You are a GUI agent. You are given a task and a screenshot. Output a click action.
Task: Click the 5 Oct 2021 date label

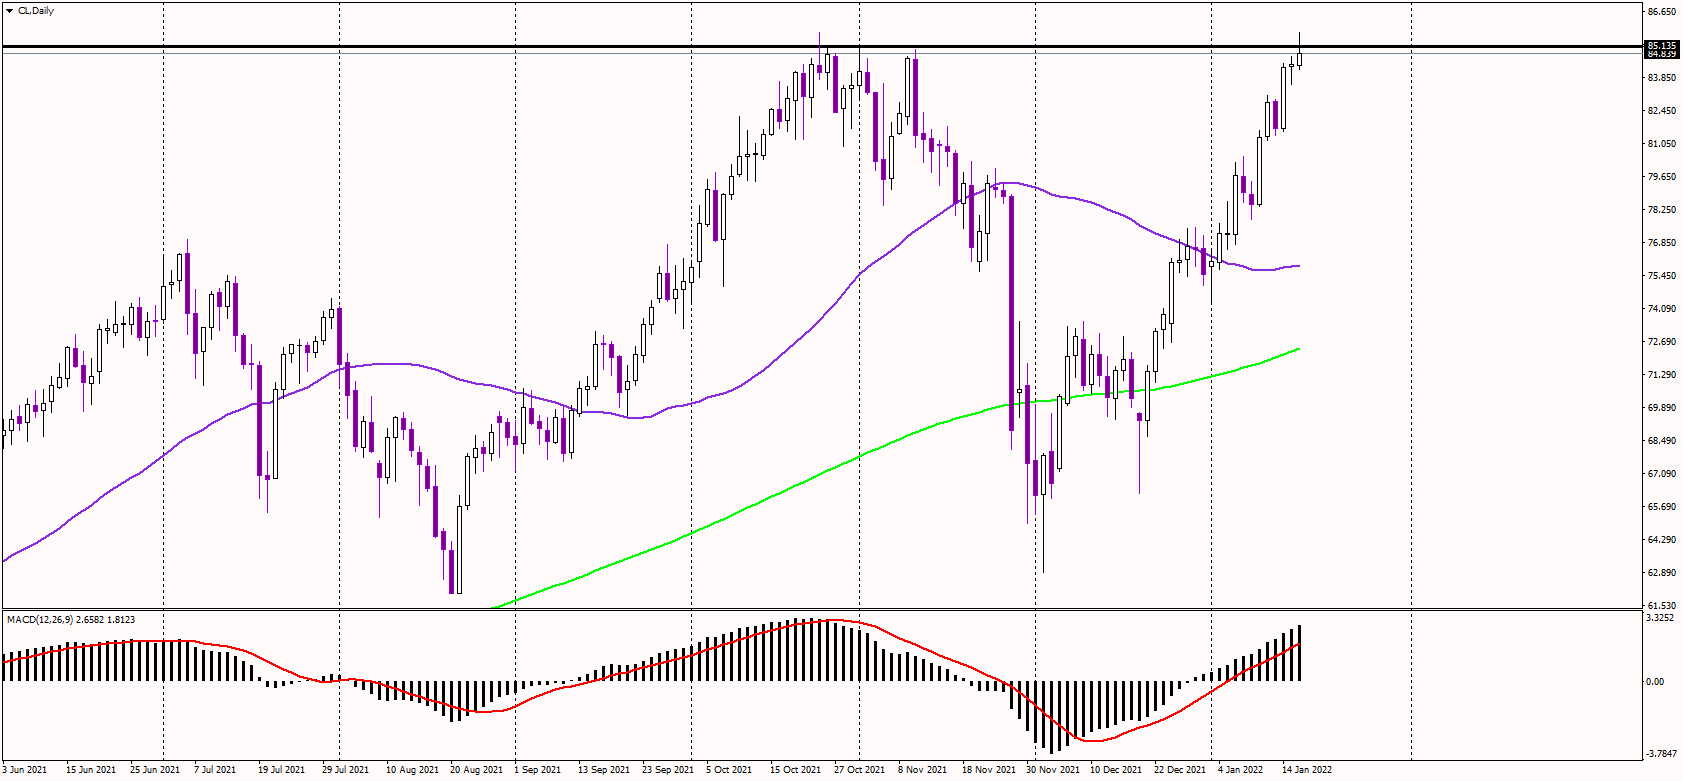[x=729, y=770]
